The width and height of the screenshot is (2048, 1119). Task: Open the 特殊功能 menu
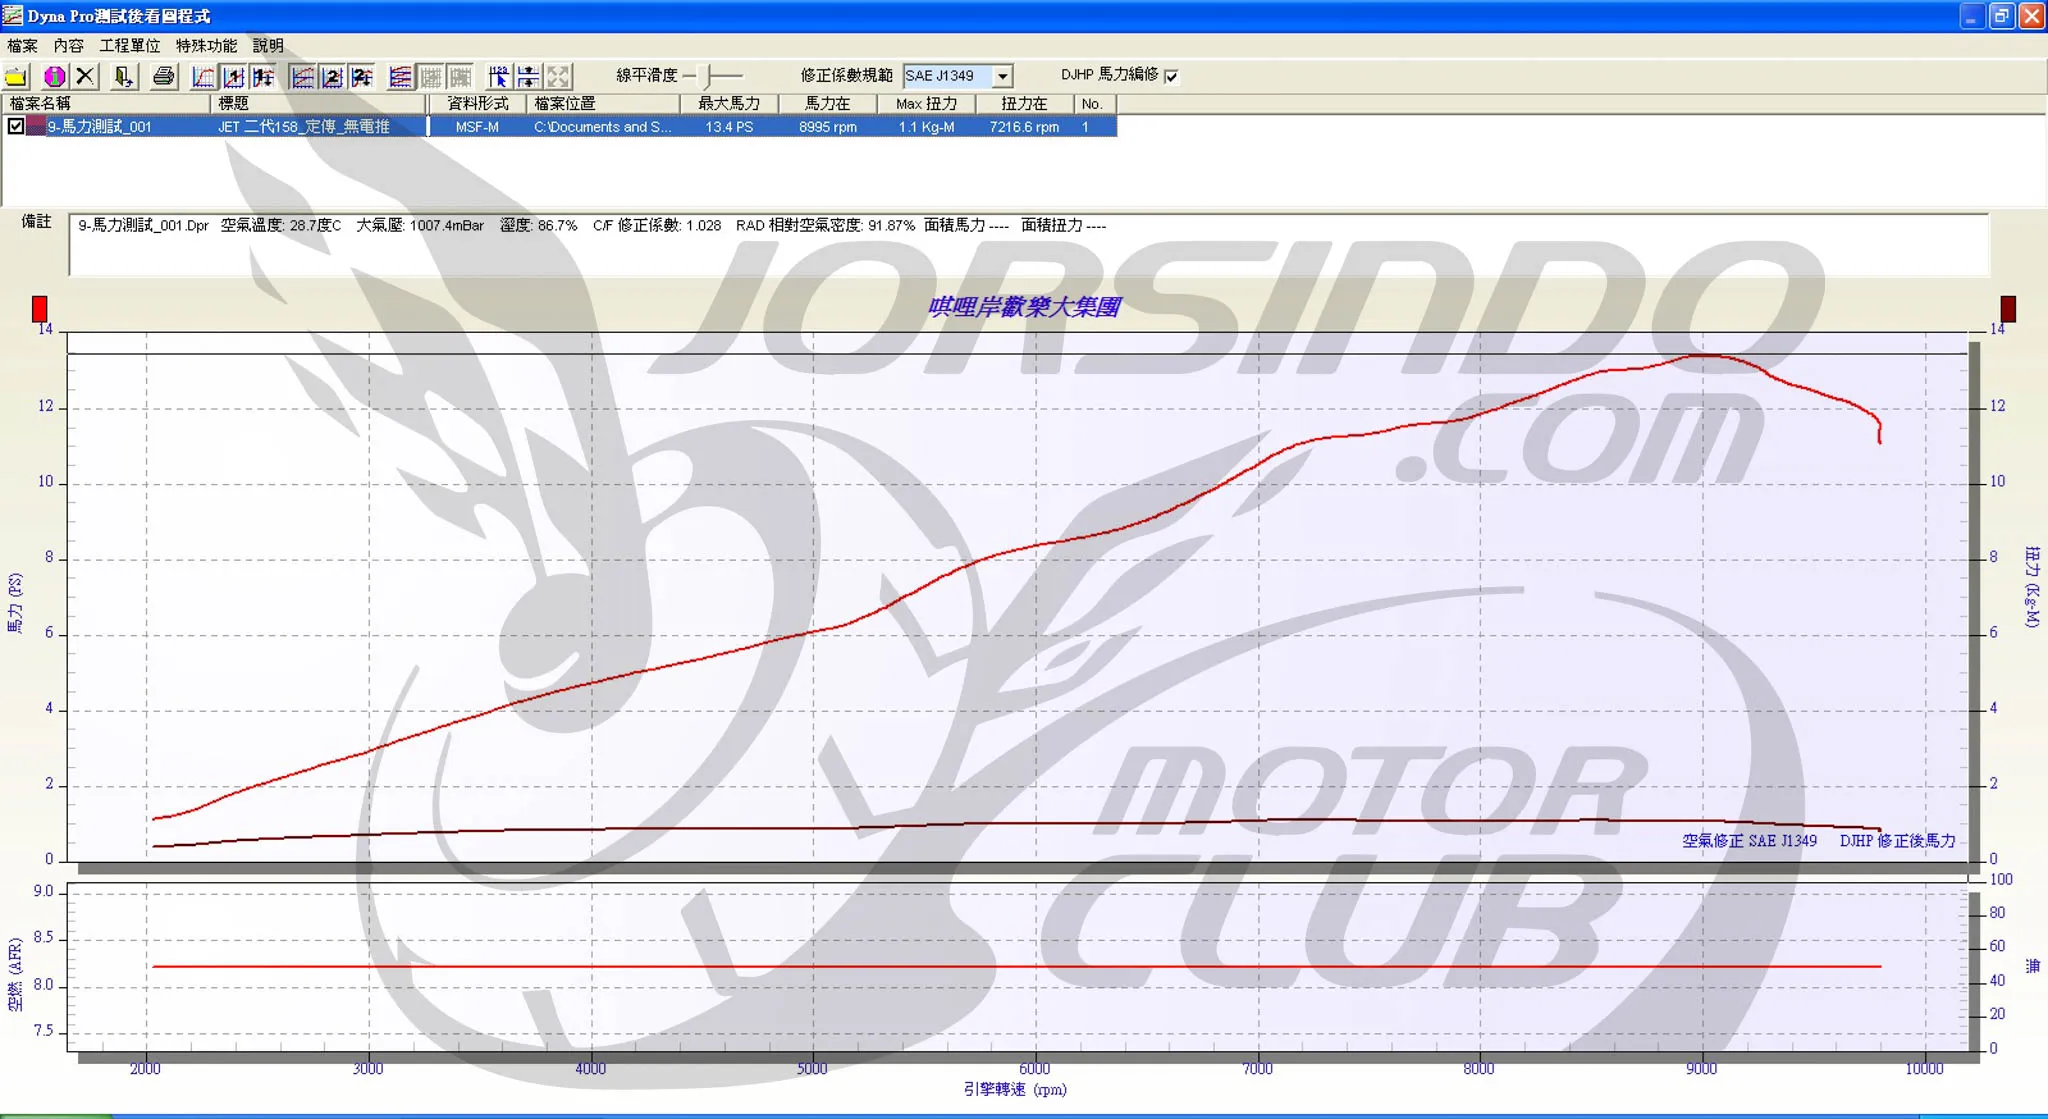[206, 46]
